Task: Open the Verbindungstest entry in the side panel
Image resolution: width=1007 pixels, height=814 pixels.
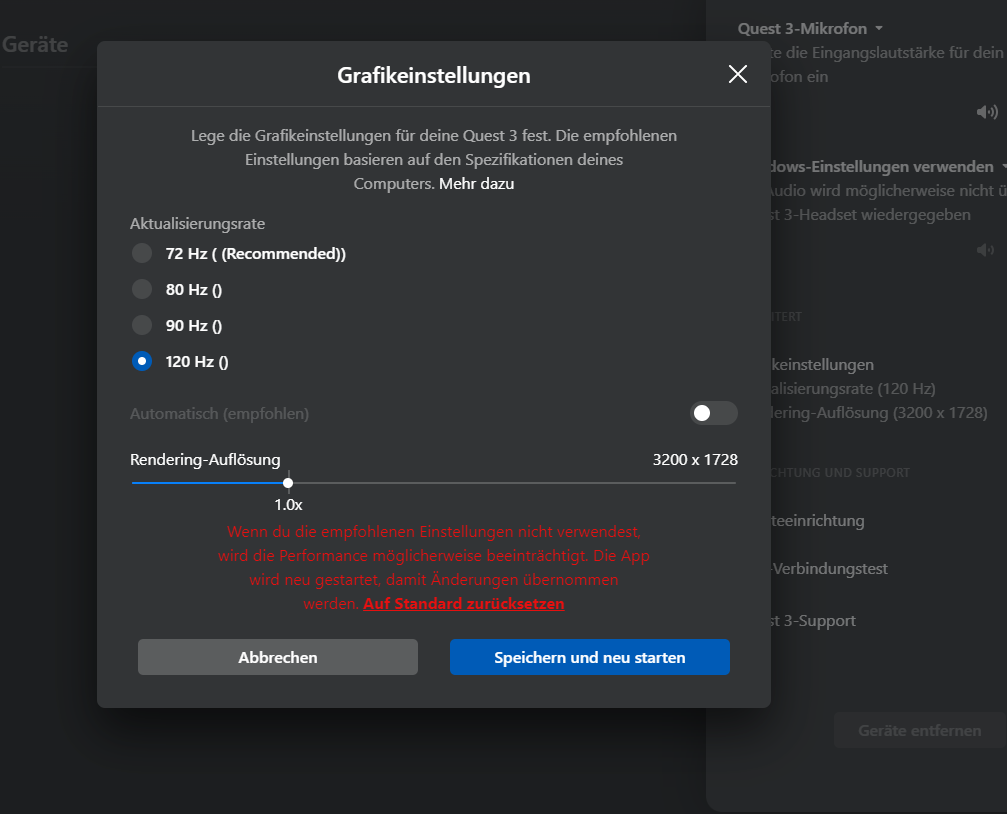Action: click(x=830, y=569)
